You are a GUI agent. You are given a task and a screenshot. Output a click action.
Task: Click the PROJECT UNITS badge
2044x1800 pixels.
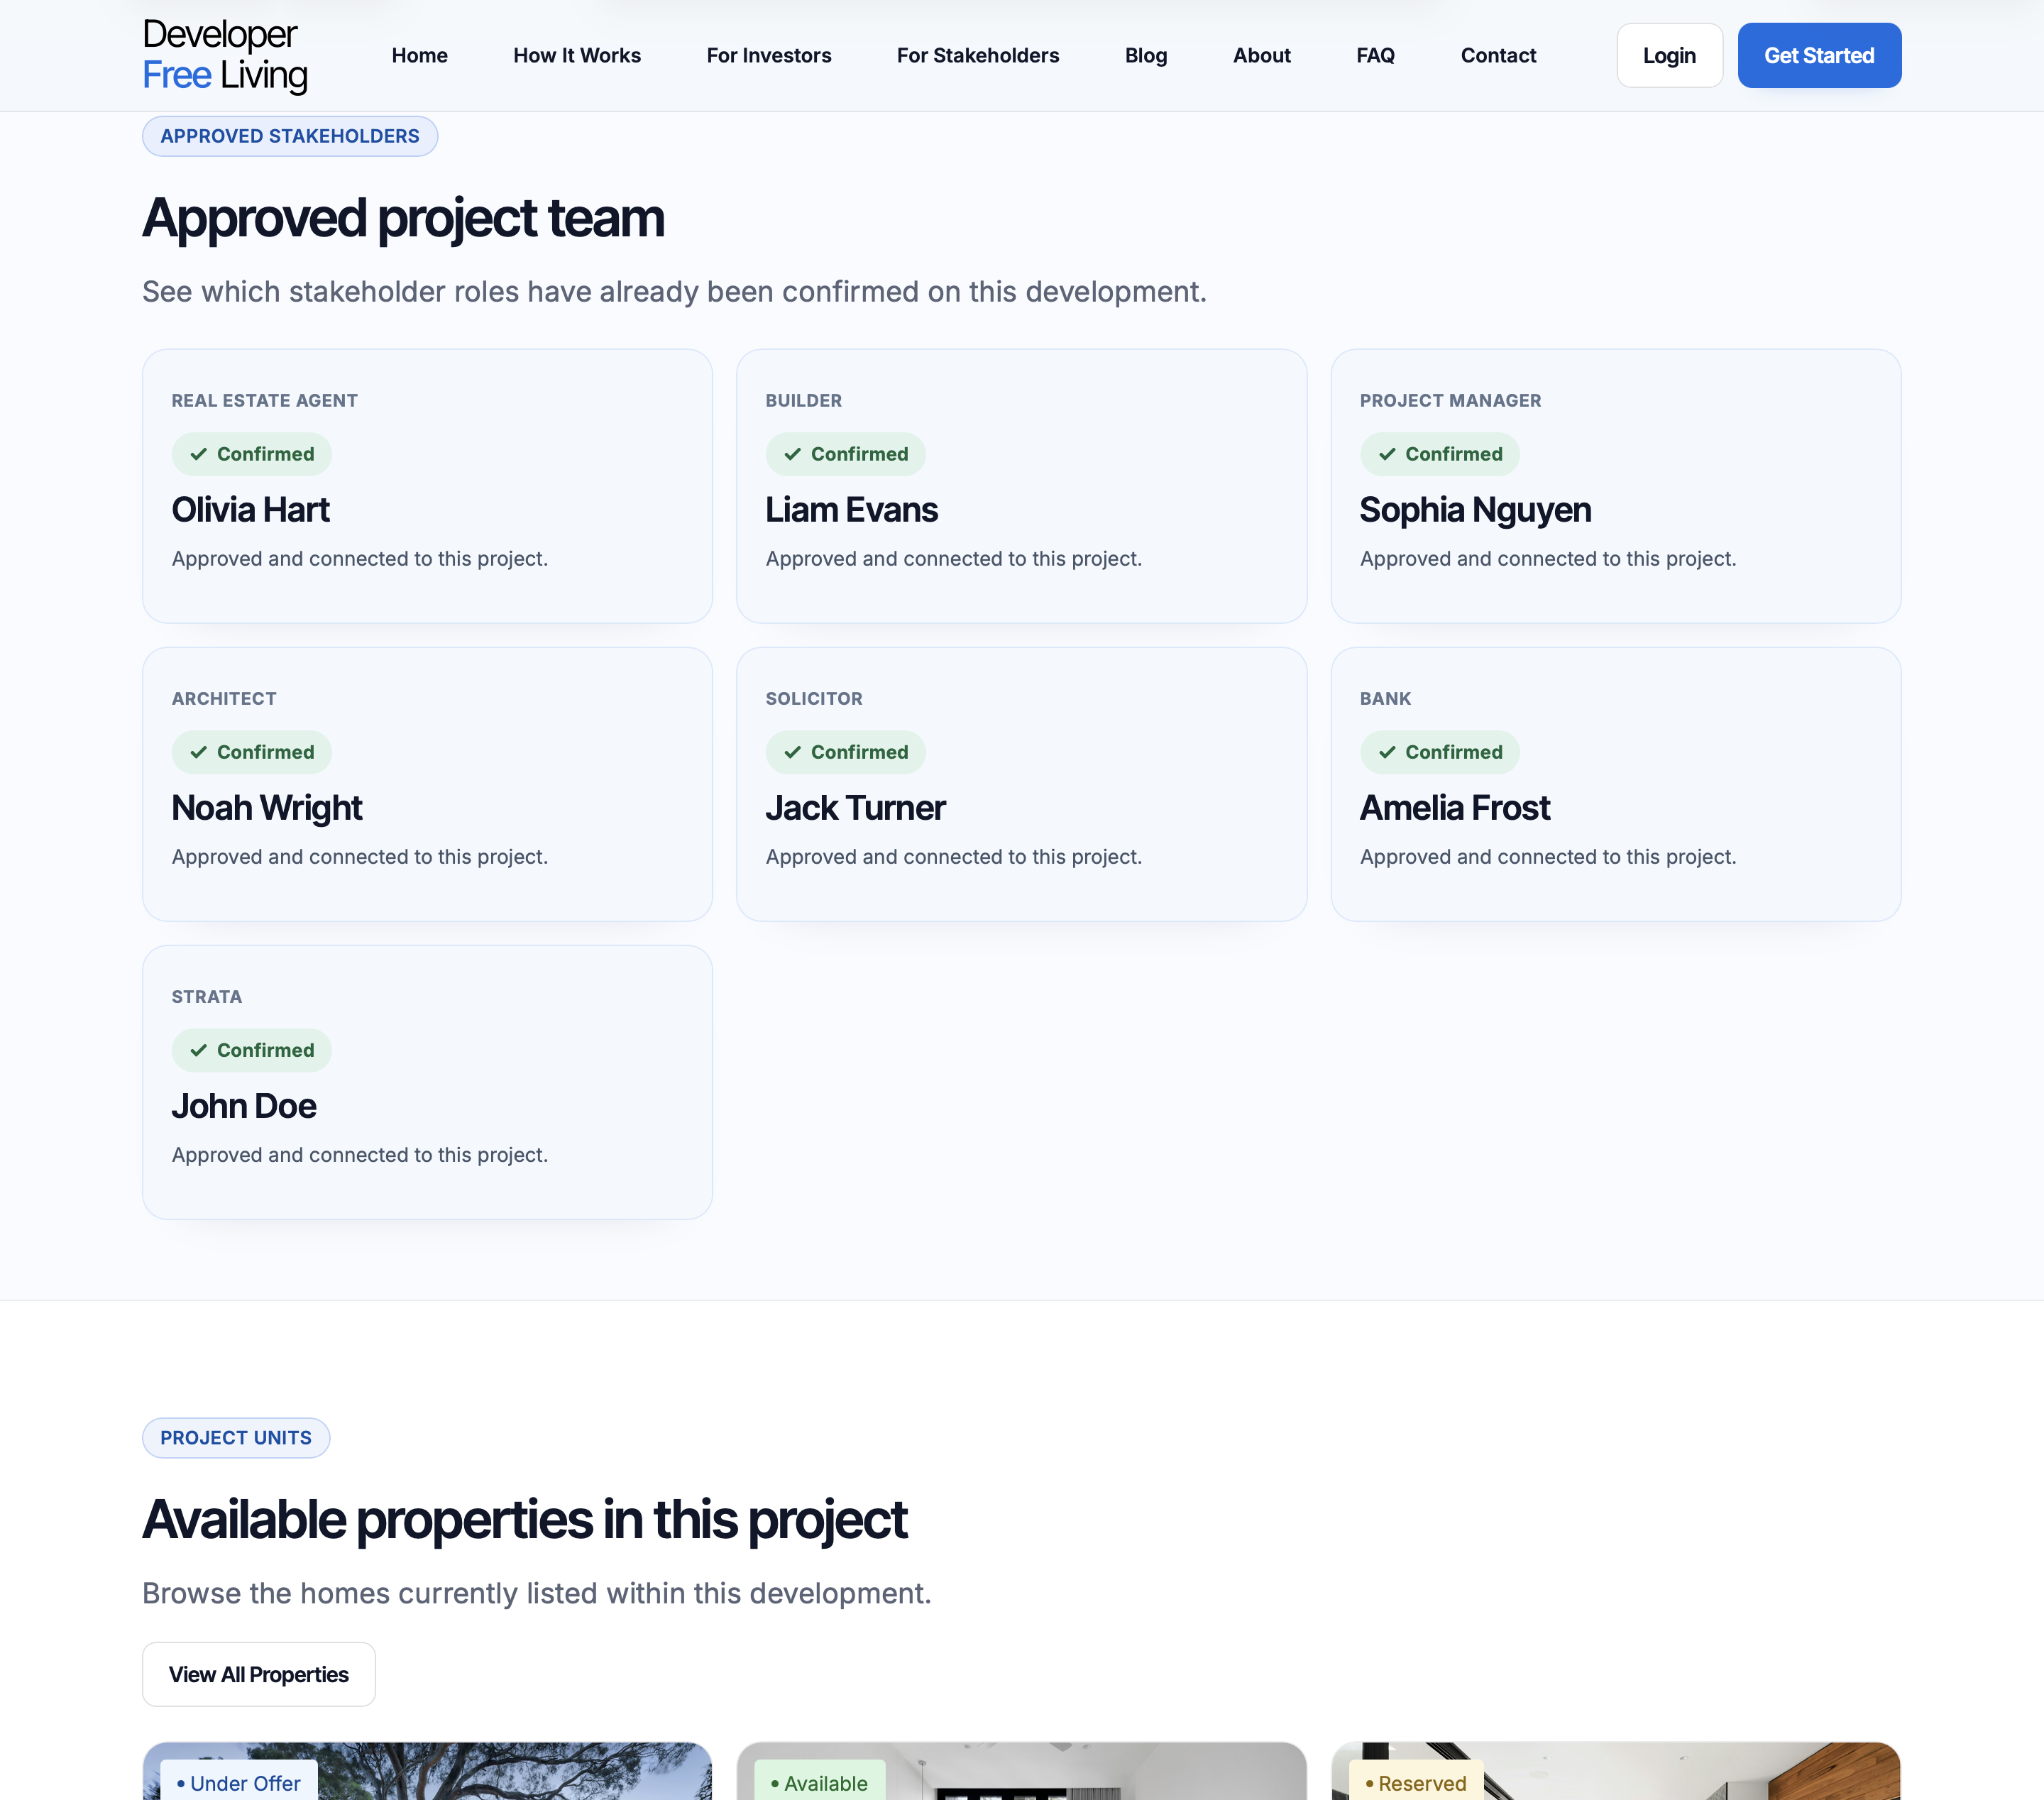tap(235, 1437)
